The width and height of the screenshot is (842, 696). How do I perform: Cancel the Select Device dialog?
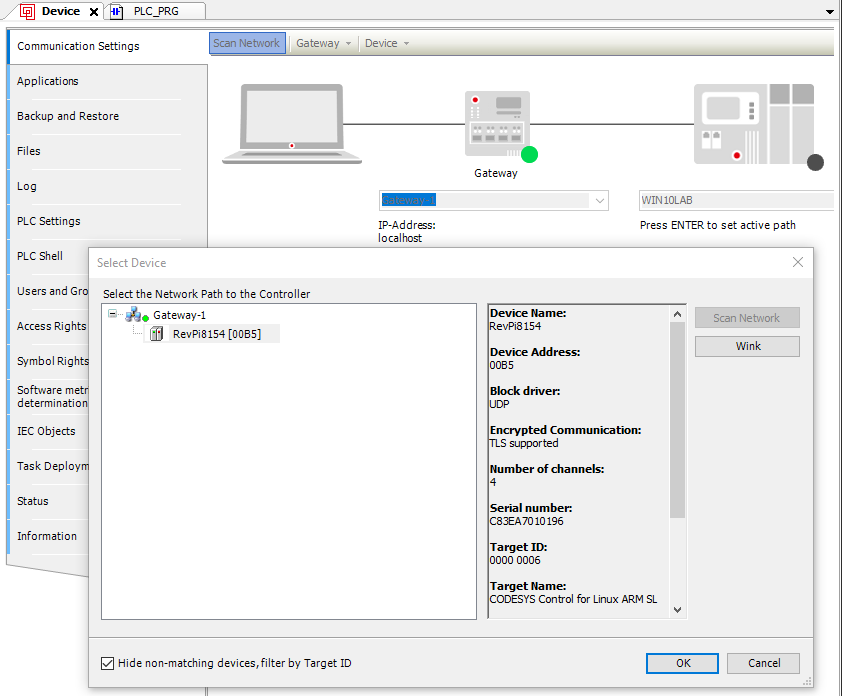763,663
